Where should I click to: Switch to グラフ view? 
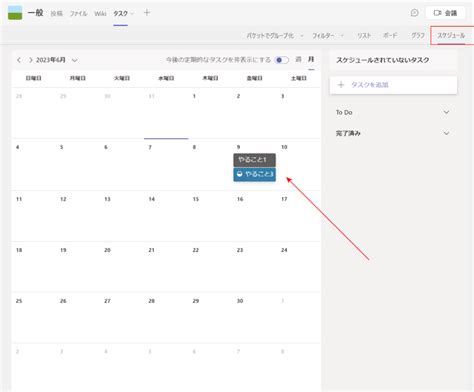[418, 35]
